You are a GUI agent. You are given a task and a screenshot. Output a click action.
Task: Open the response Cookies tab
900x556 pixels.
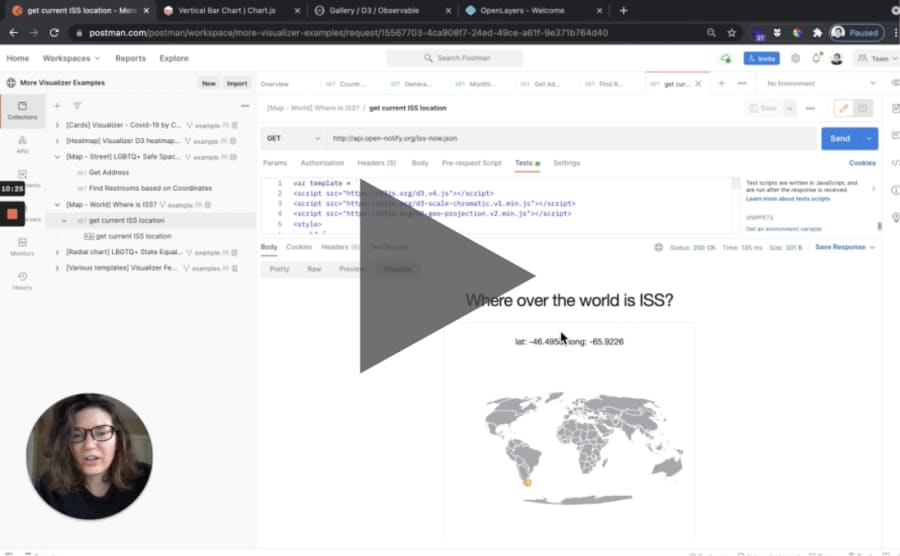299,247
